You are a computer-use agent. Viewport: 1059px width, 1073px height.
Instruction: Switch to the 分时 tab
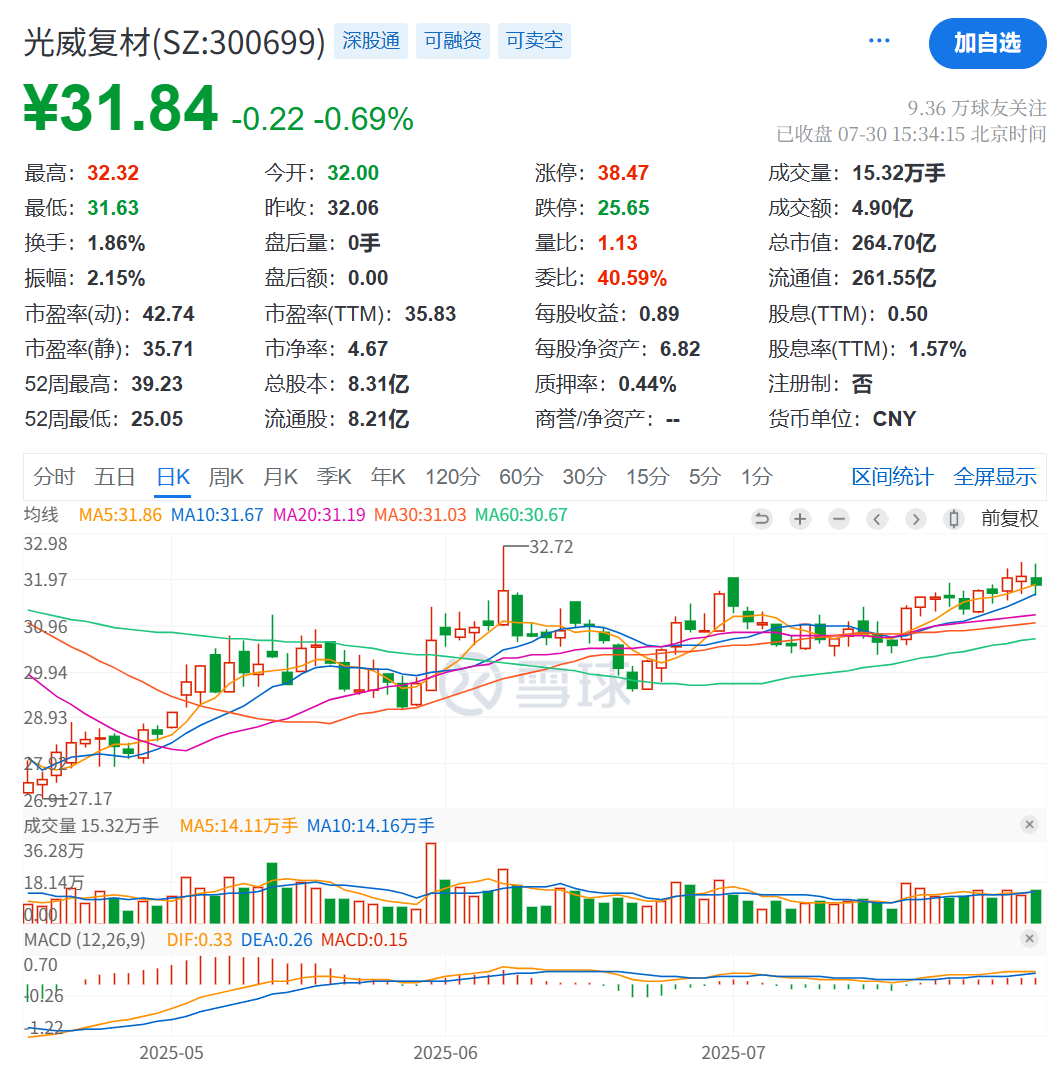(x=54, y=477)
